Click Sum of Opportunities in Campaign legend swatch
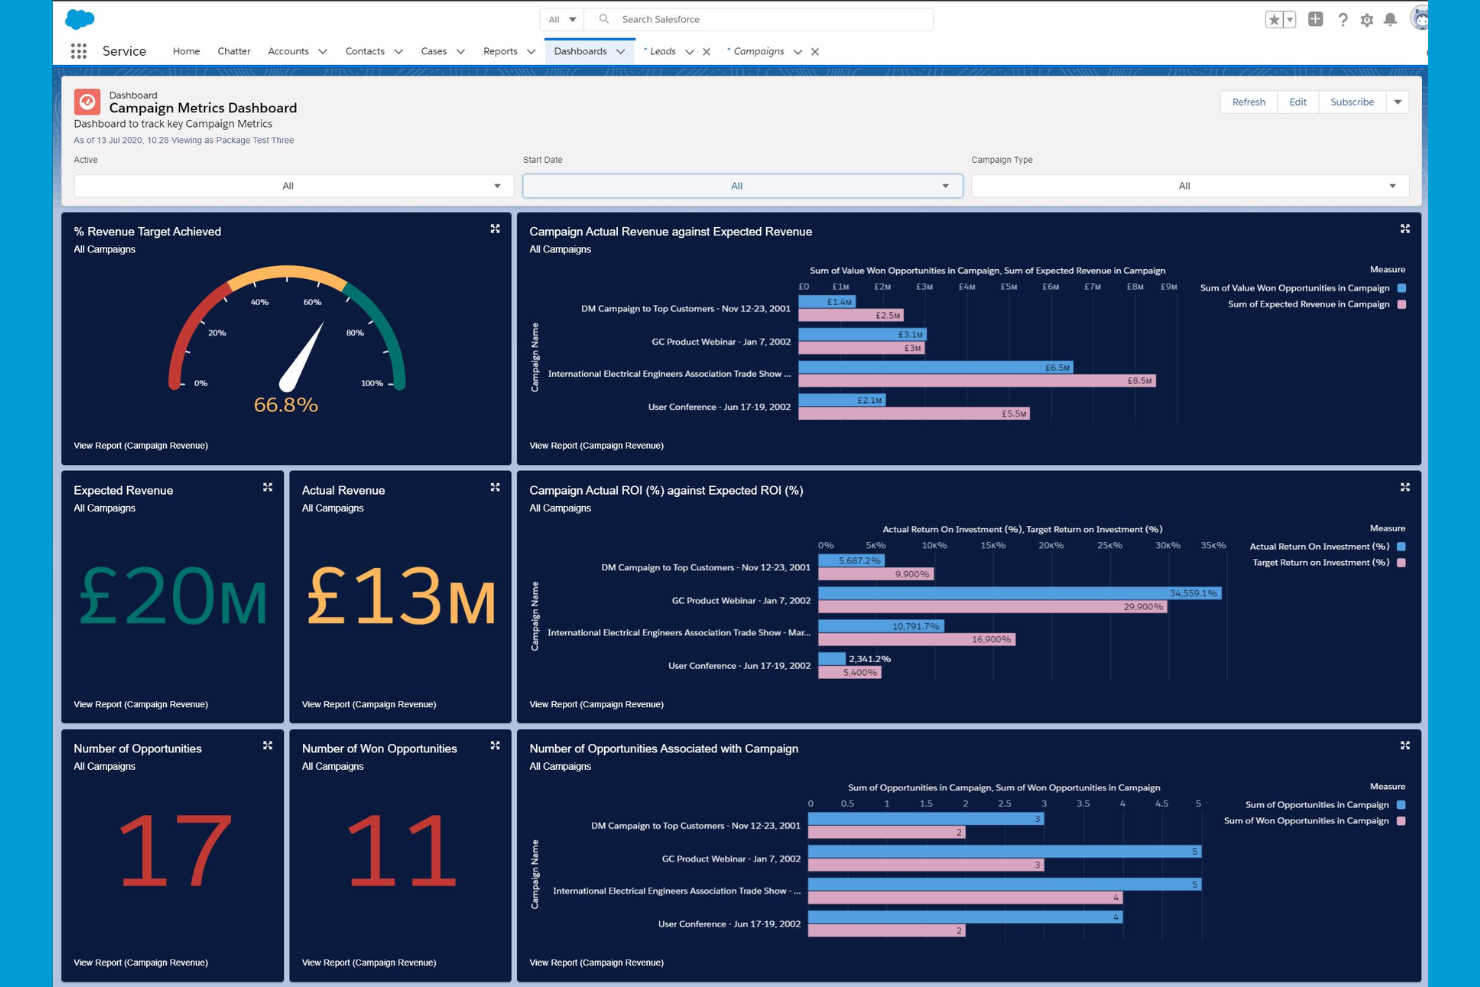The height and width of the screenshot is (987, 1480). [1401, 805]
